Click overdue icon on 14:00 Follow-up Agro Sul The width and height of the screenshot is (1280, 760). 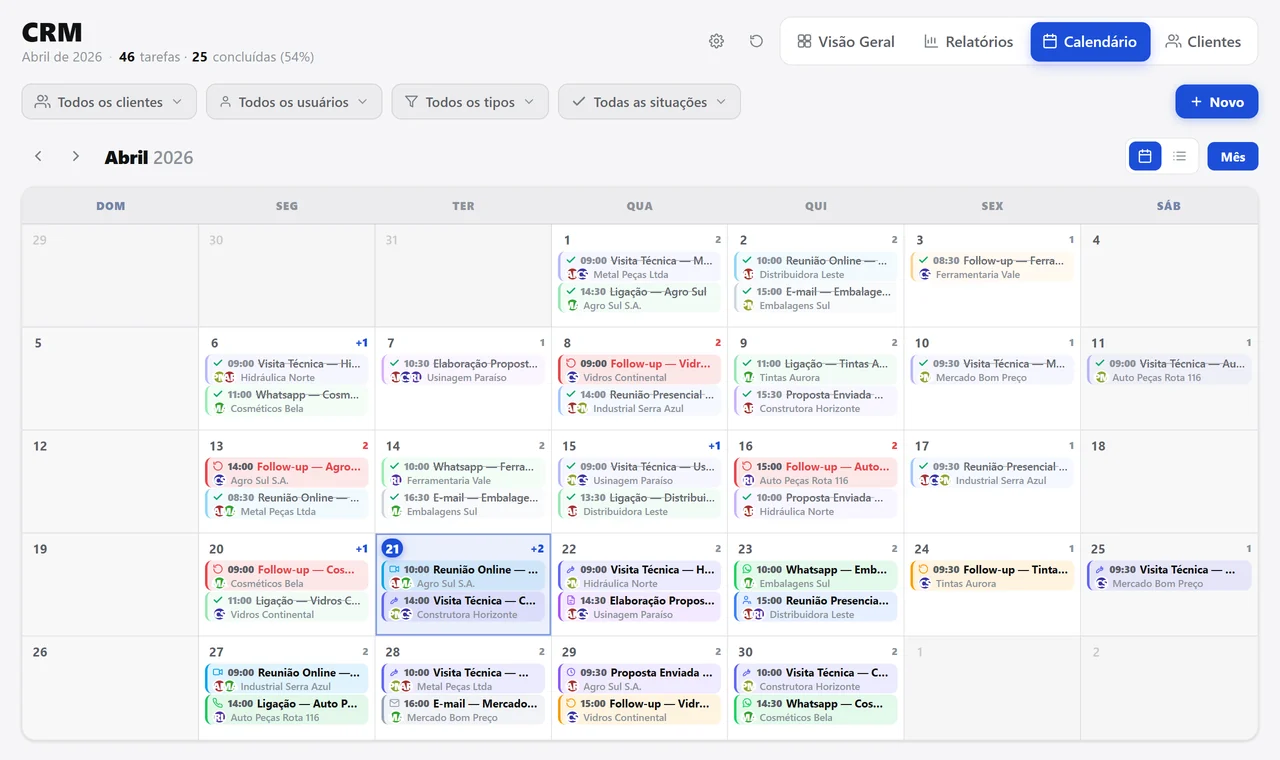click(x=218, y=467)
